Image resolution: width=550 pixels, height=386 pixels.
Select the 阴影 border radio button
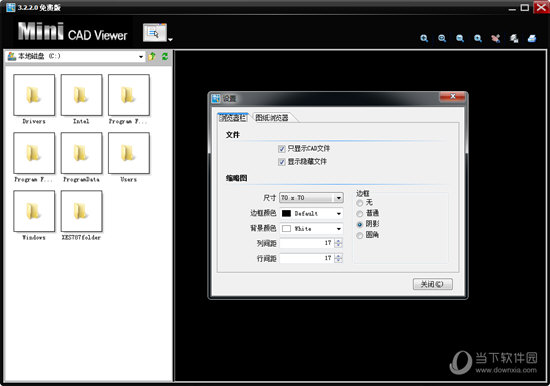point(360,225)
